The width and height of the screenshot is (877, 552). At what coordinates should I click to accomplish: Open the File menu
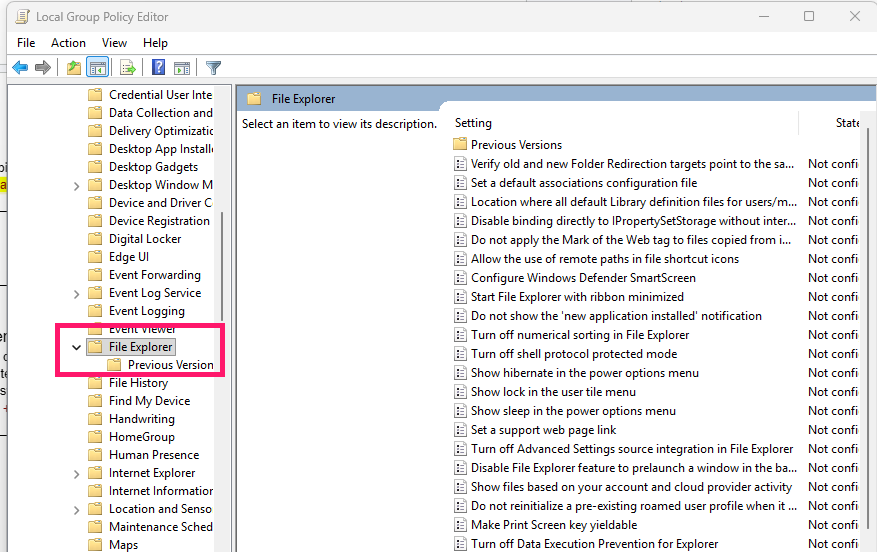pos(26,43)
